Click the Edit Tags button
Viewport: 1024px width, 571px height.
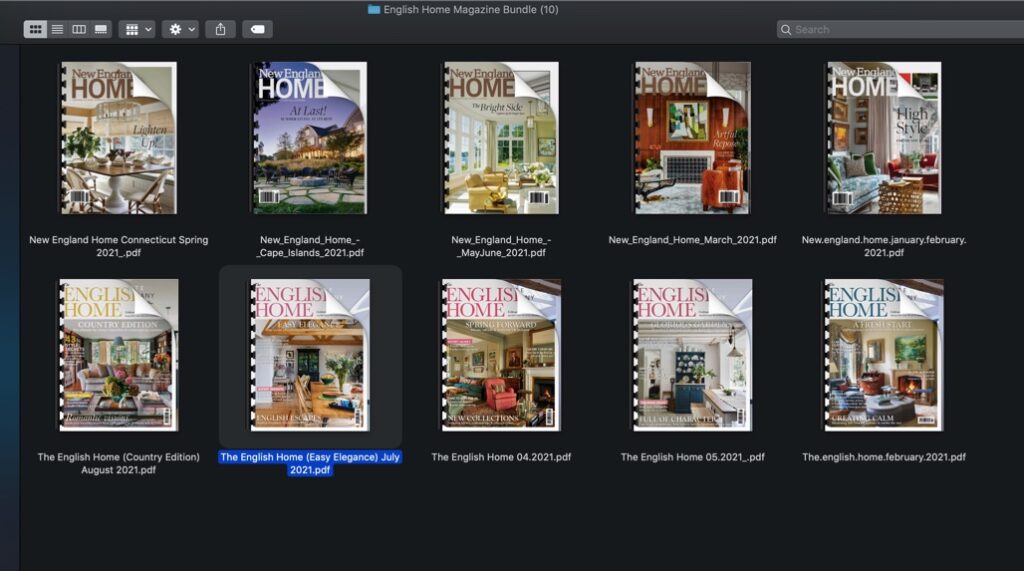click(257, 29)
